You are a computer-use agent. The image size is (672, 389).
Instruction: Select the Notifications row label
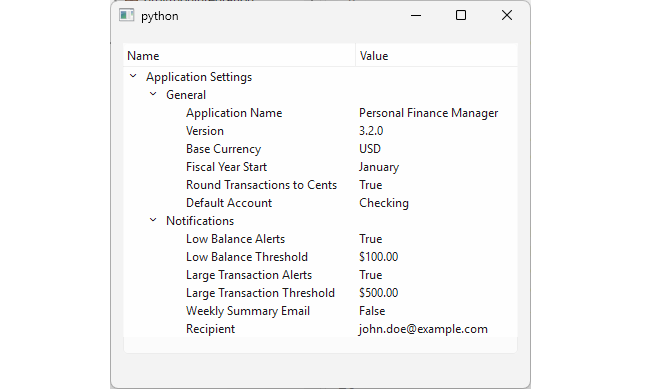pos(200,221)
